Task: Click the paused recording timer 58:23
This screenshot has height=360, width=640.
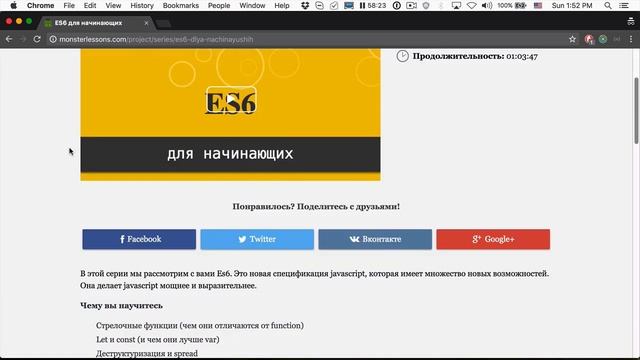Action: coord(373,5)
